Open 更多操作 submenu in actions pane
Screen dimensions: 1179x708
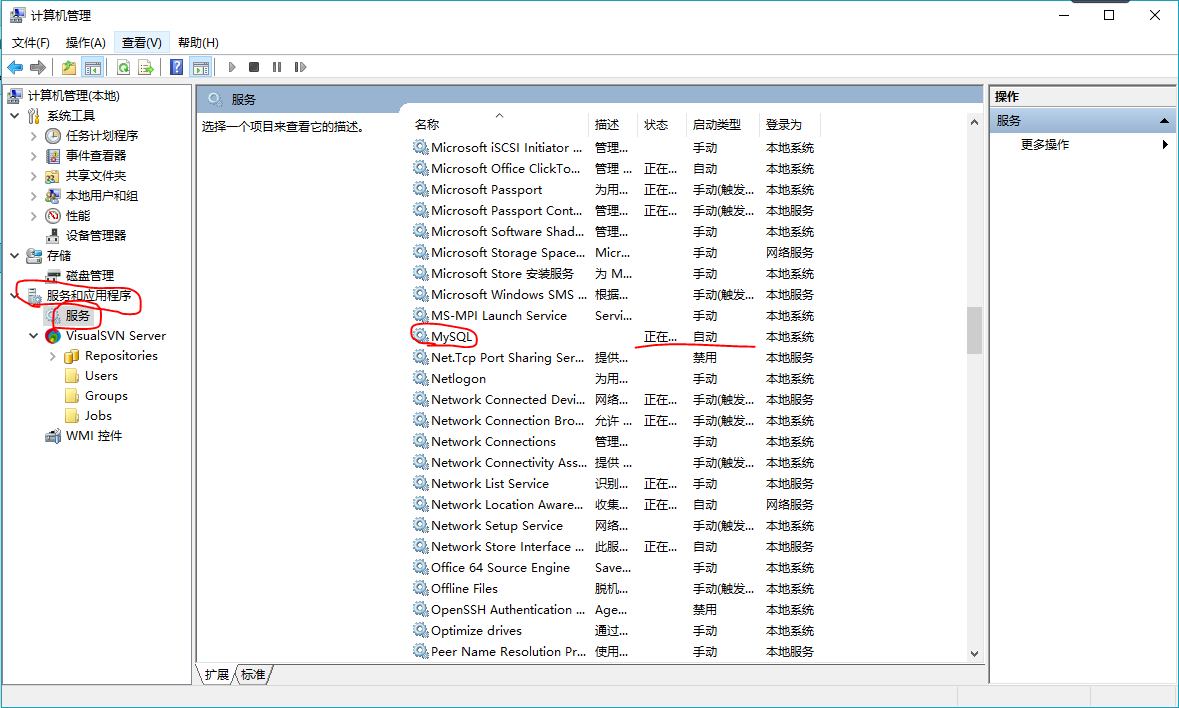pos(1084,144)
